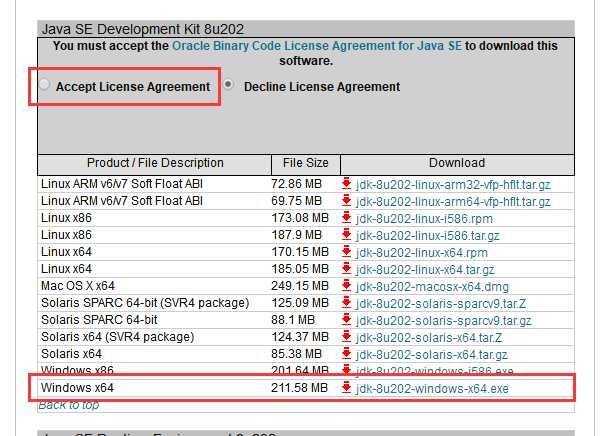
Task: Click download arrow icon for linux-i586.rpm
Action: click(x=346, y=218)
